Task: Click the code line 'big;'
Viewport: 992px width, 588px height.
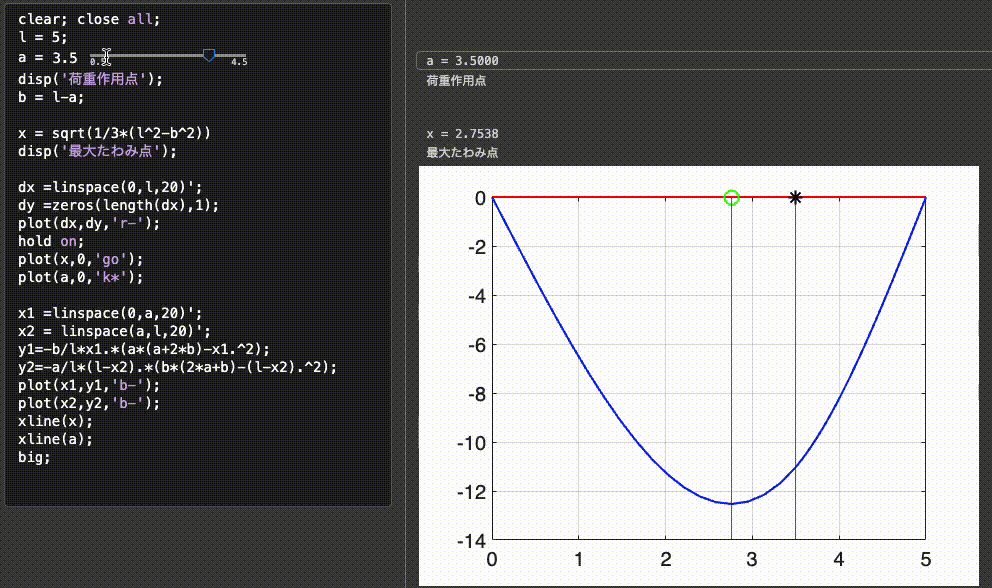Action: pyautogui.click(x=34, y=457)
